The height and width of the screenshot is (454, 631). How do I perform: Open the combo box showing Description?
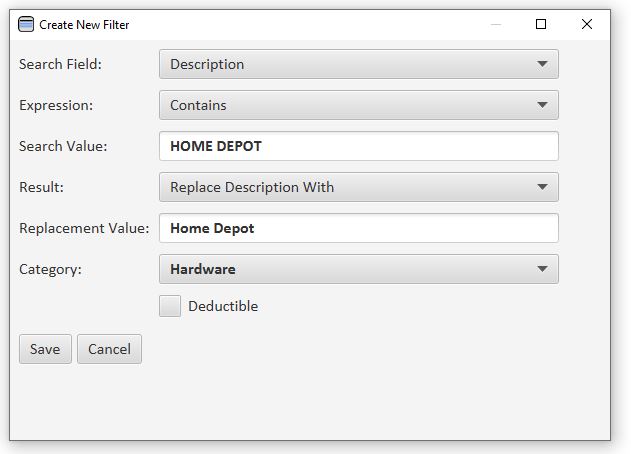pos(359,64)
